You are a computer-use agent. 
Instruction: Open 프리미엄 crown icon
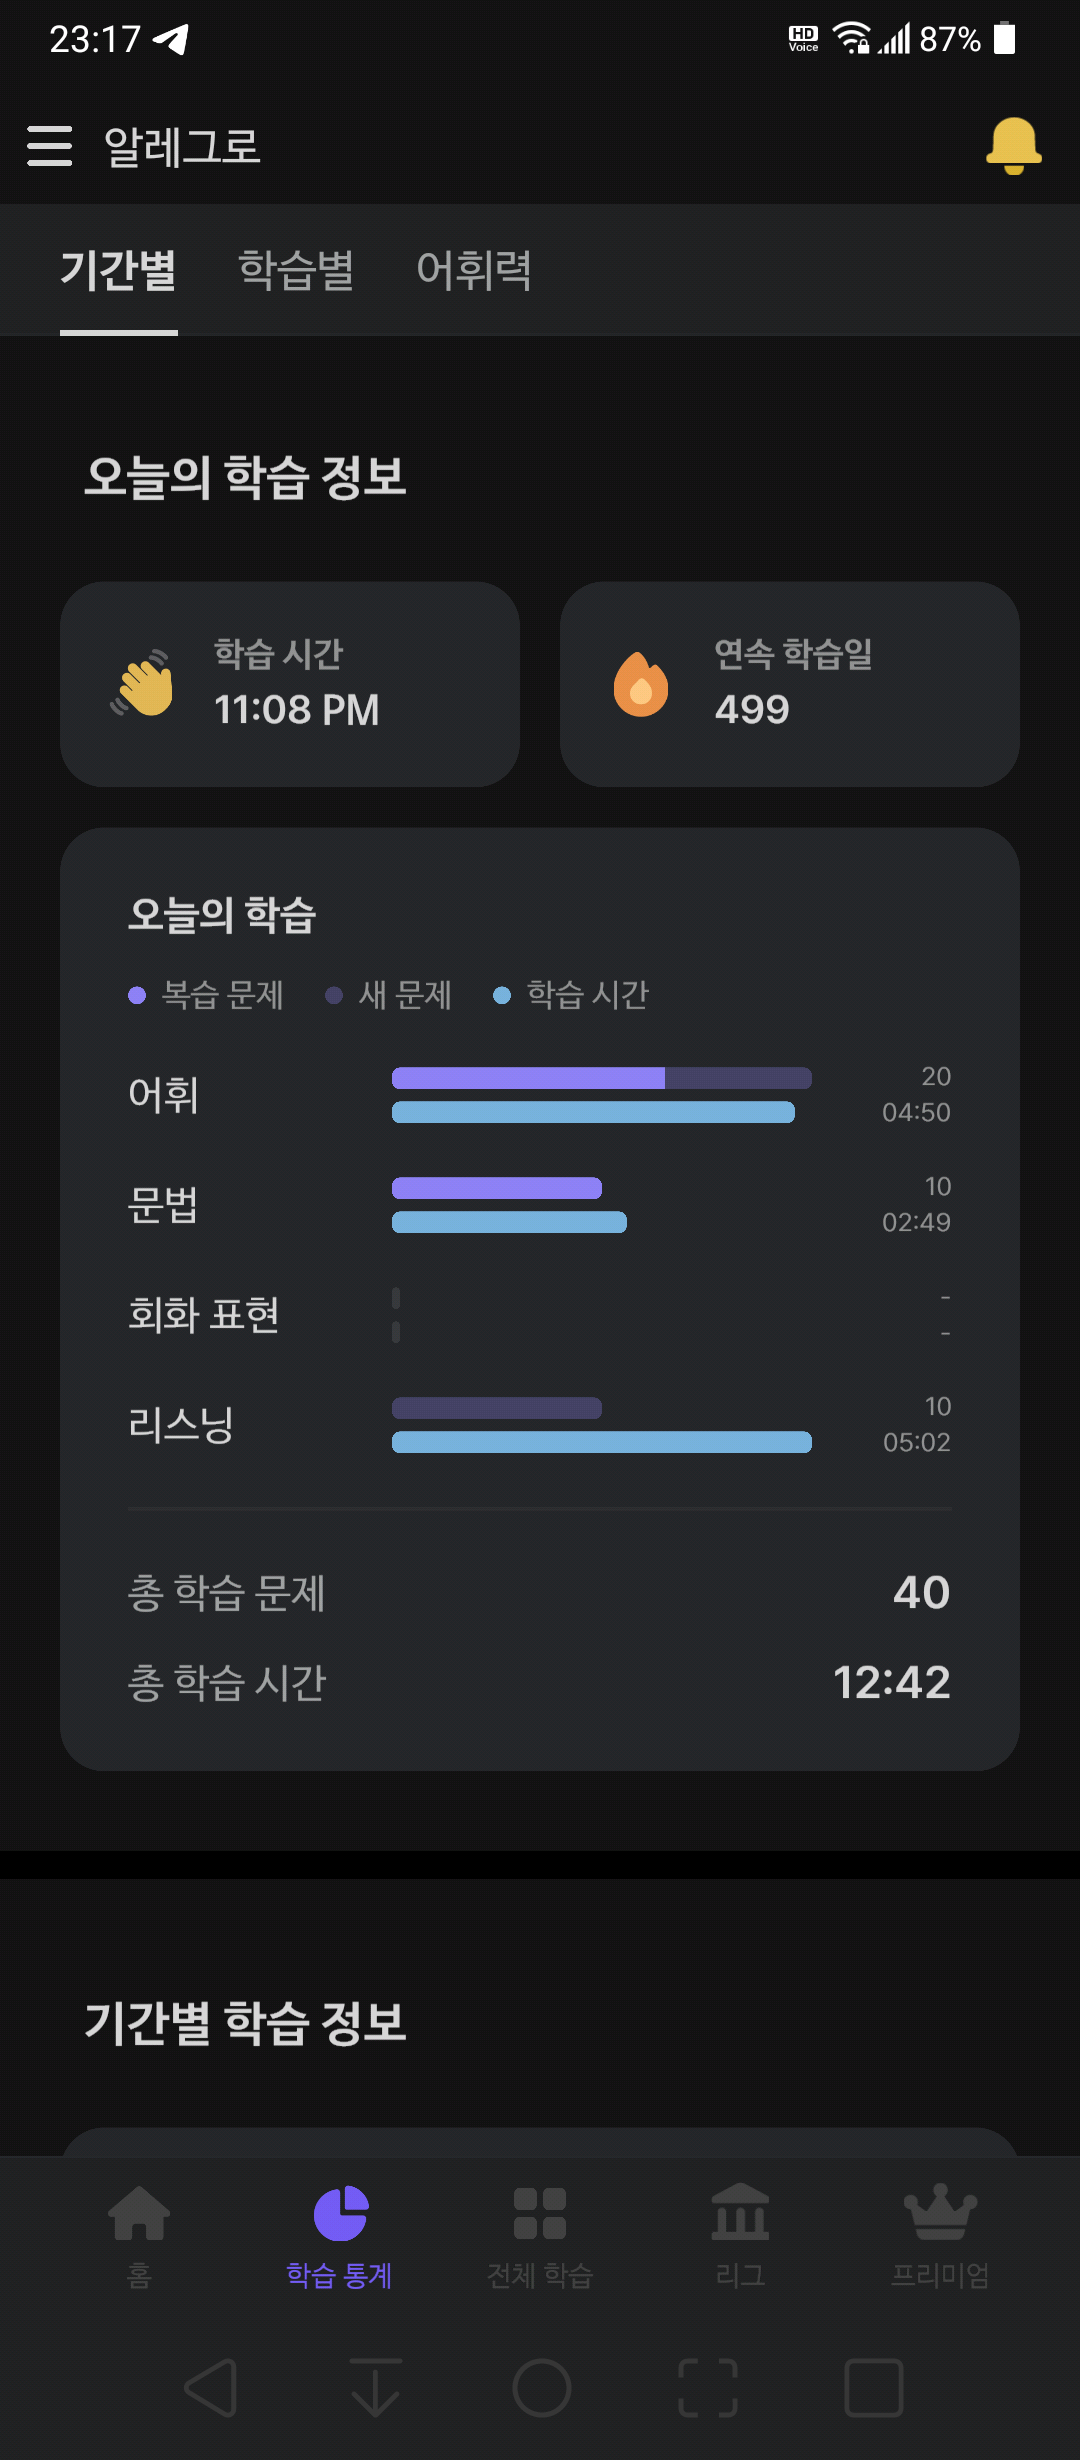(x=940, y=2212)
